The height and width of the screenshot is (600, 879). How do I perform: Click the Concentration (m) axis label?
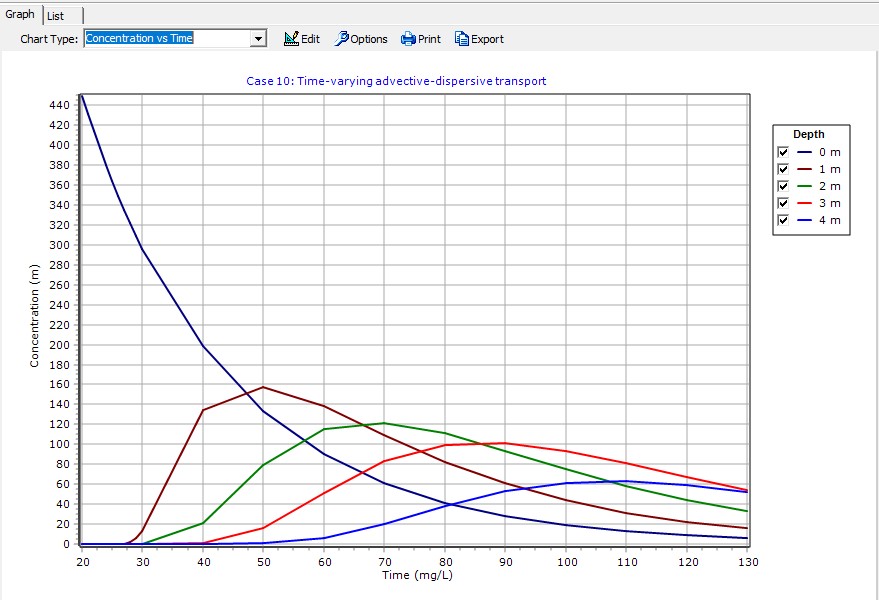(35, 315)
